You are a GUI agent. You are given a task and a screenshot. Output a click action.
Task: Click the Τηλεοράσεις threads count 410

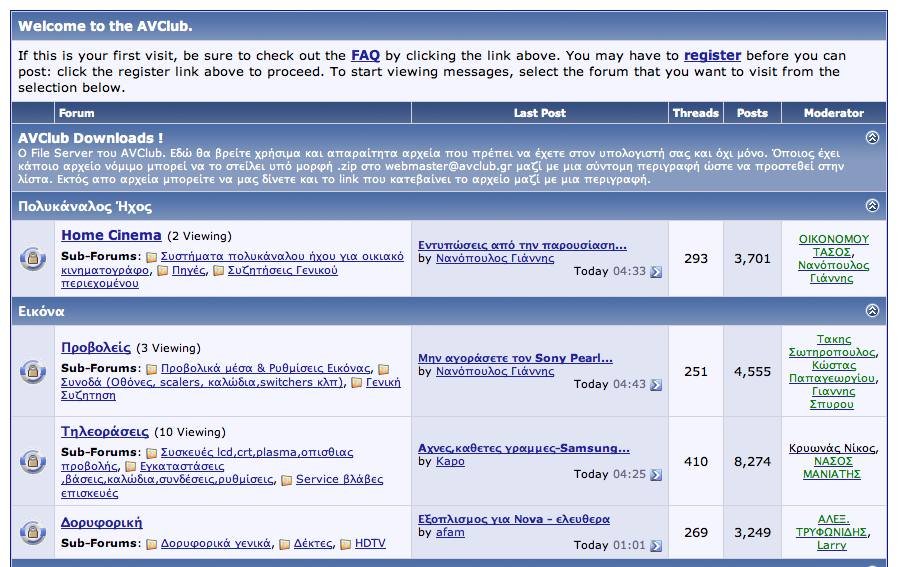[695, 462]
